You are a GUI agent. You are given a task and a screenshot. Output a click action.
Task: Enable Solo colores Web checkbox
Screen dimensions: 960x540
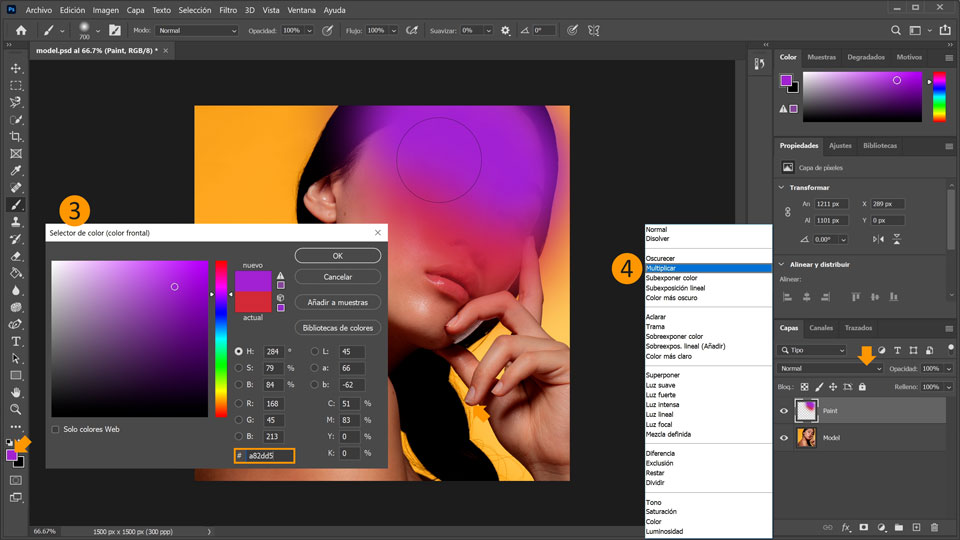click(x=55, y=429)
